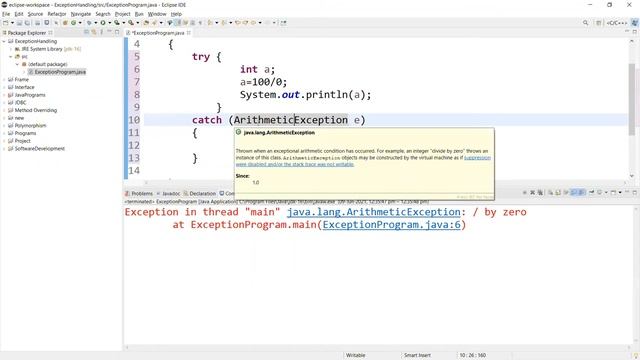
Task: Open java.lang.ArithmeticException link in console
Action: pyautogui.click(x=373, y=212)
